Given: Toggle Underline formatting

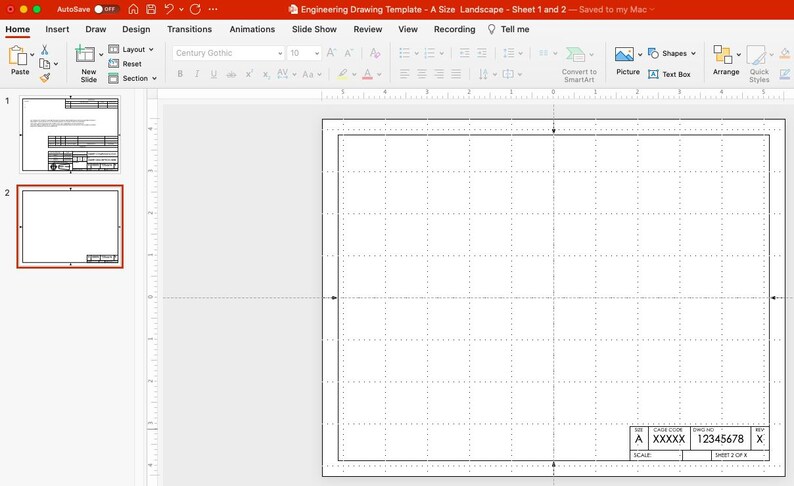Looking at the screenshot, I should coord(214,74).
